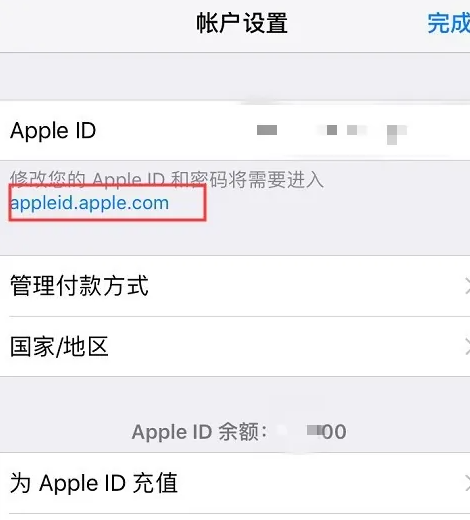Select the Apple ID row label
Image resolution: width=470 pixels, height=520 pixels.
53,131
